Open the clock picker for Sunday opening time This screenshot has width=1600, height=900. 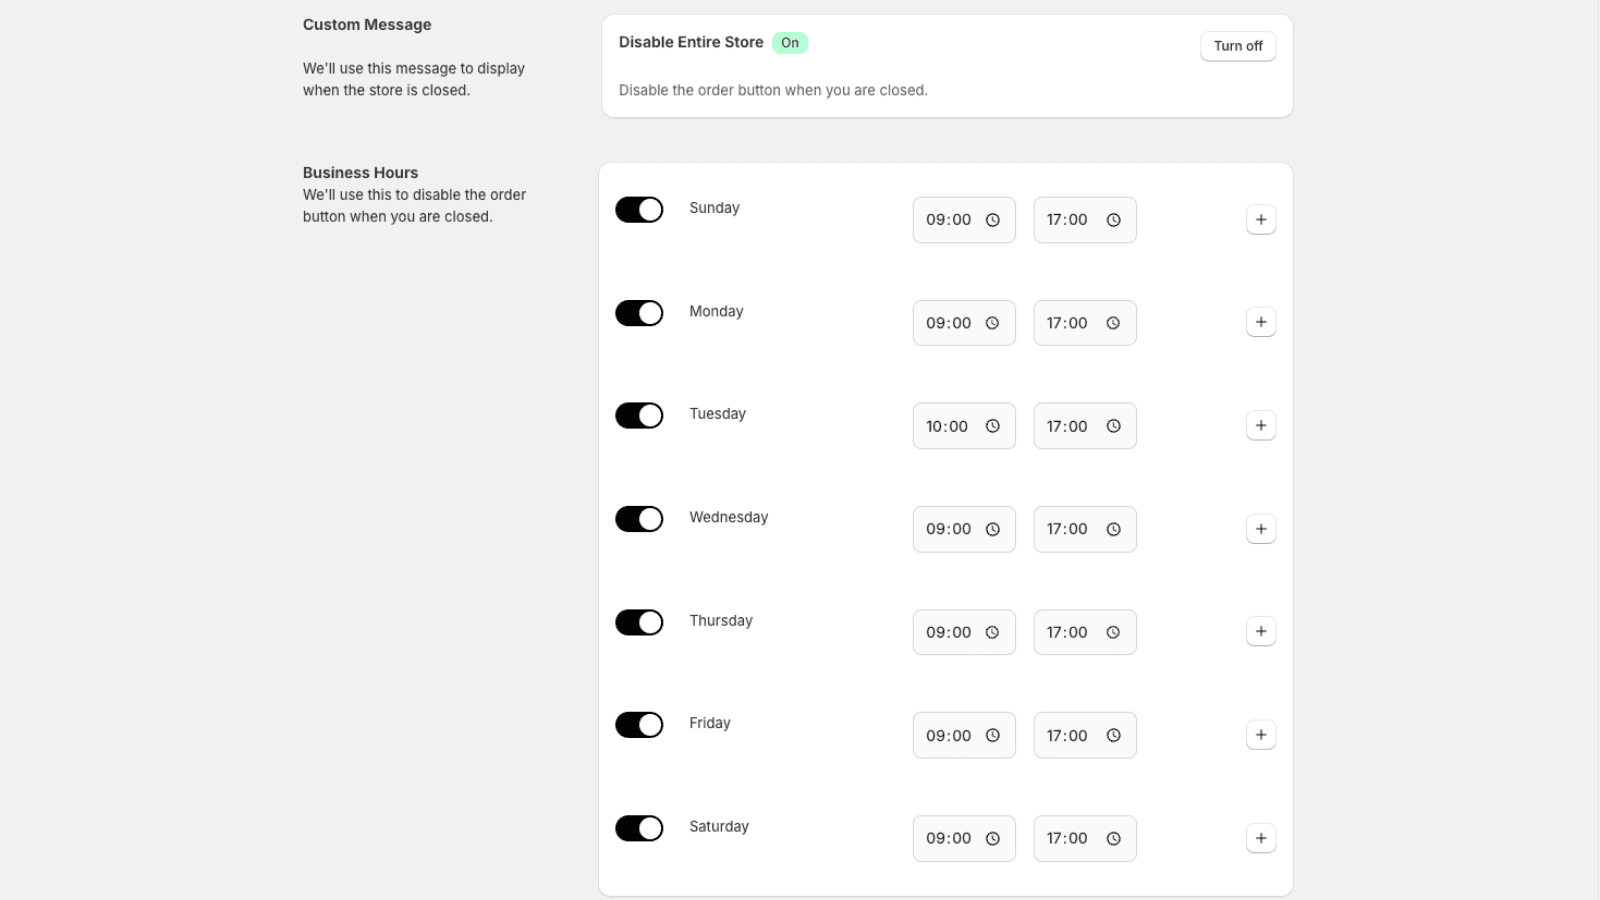(x=991, y=219)
